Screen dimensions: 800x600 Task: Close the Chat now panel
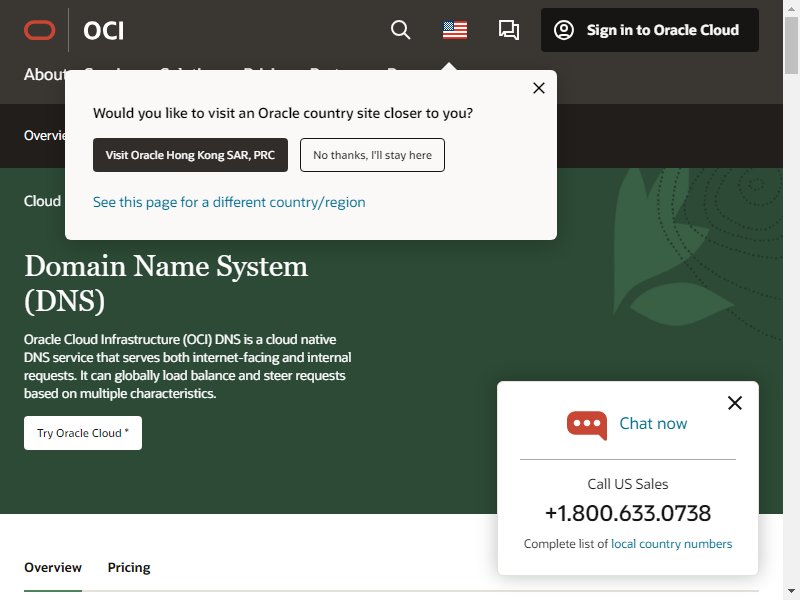(x=735, y=403)
